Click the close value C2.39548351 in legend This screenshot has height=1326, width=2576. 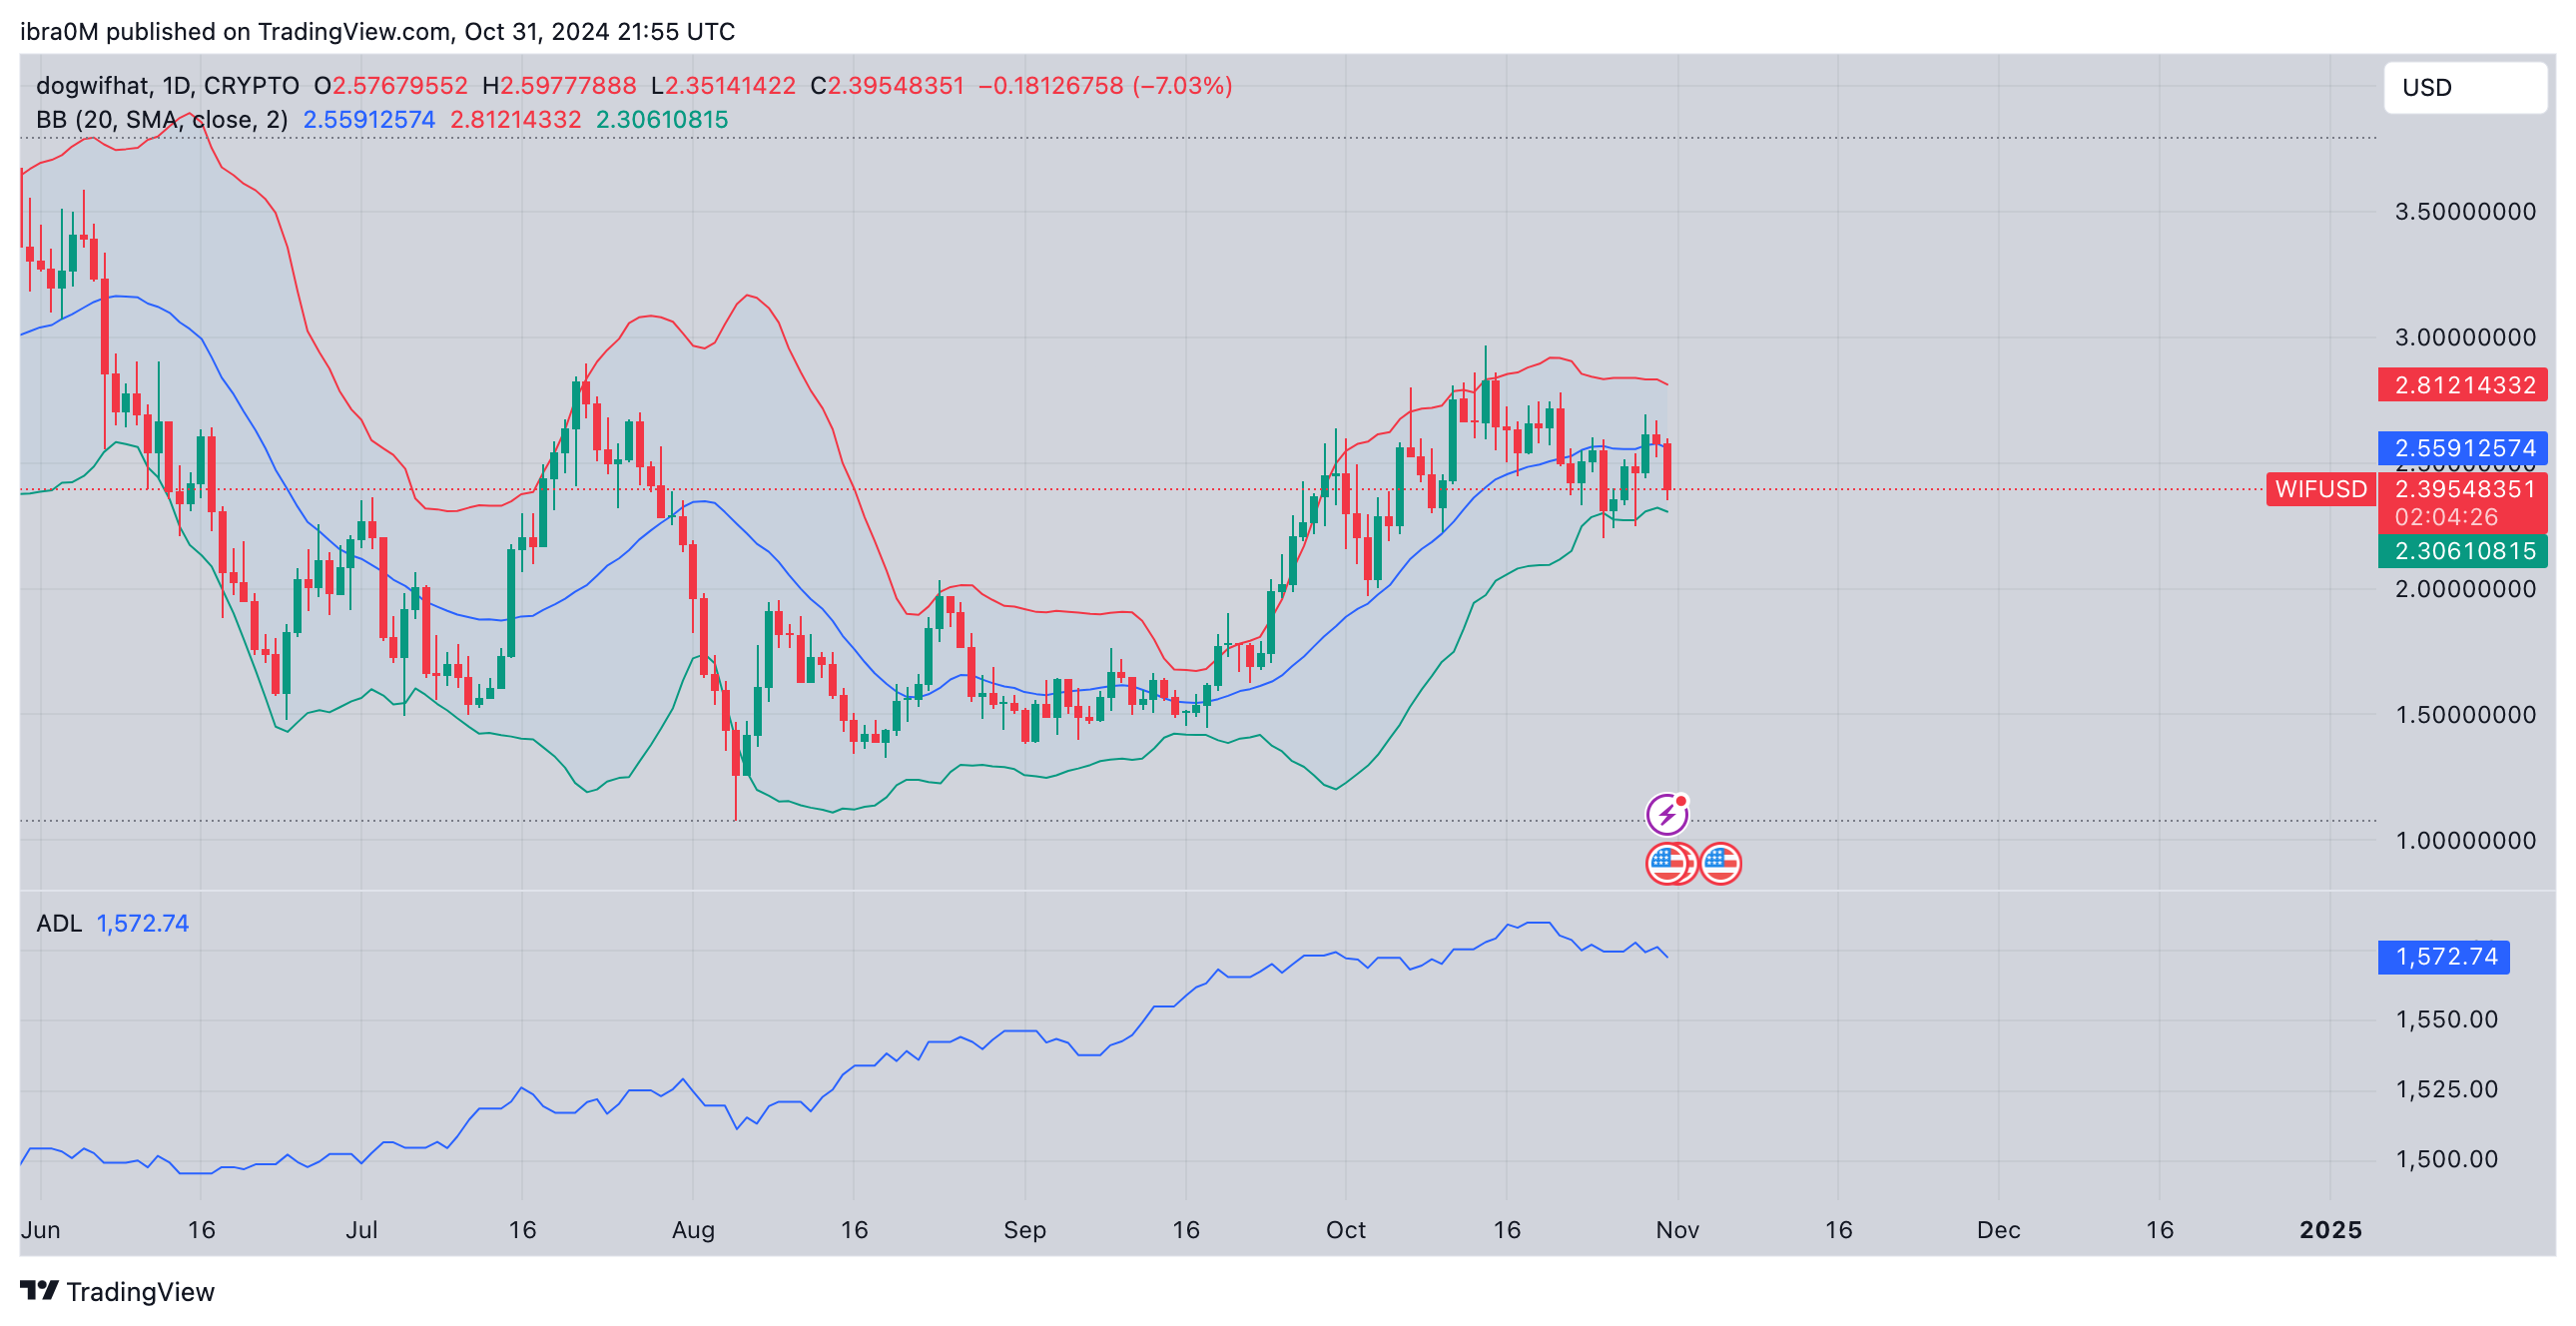tap(887, 86)
